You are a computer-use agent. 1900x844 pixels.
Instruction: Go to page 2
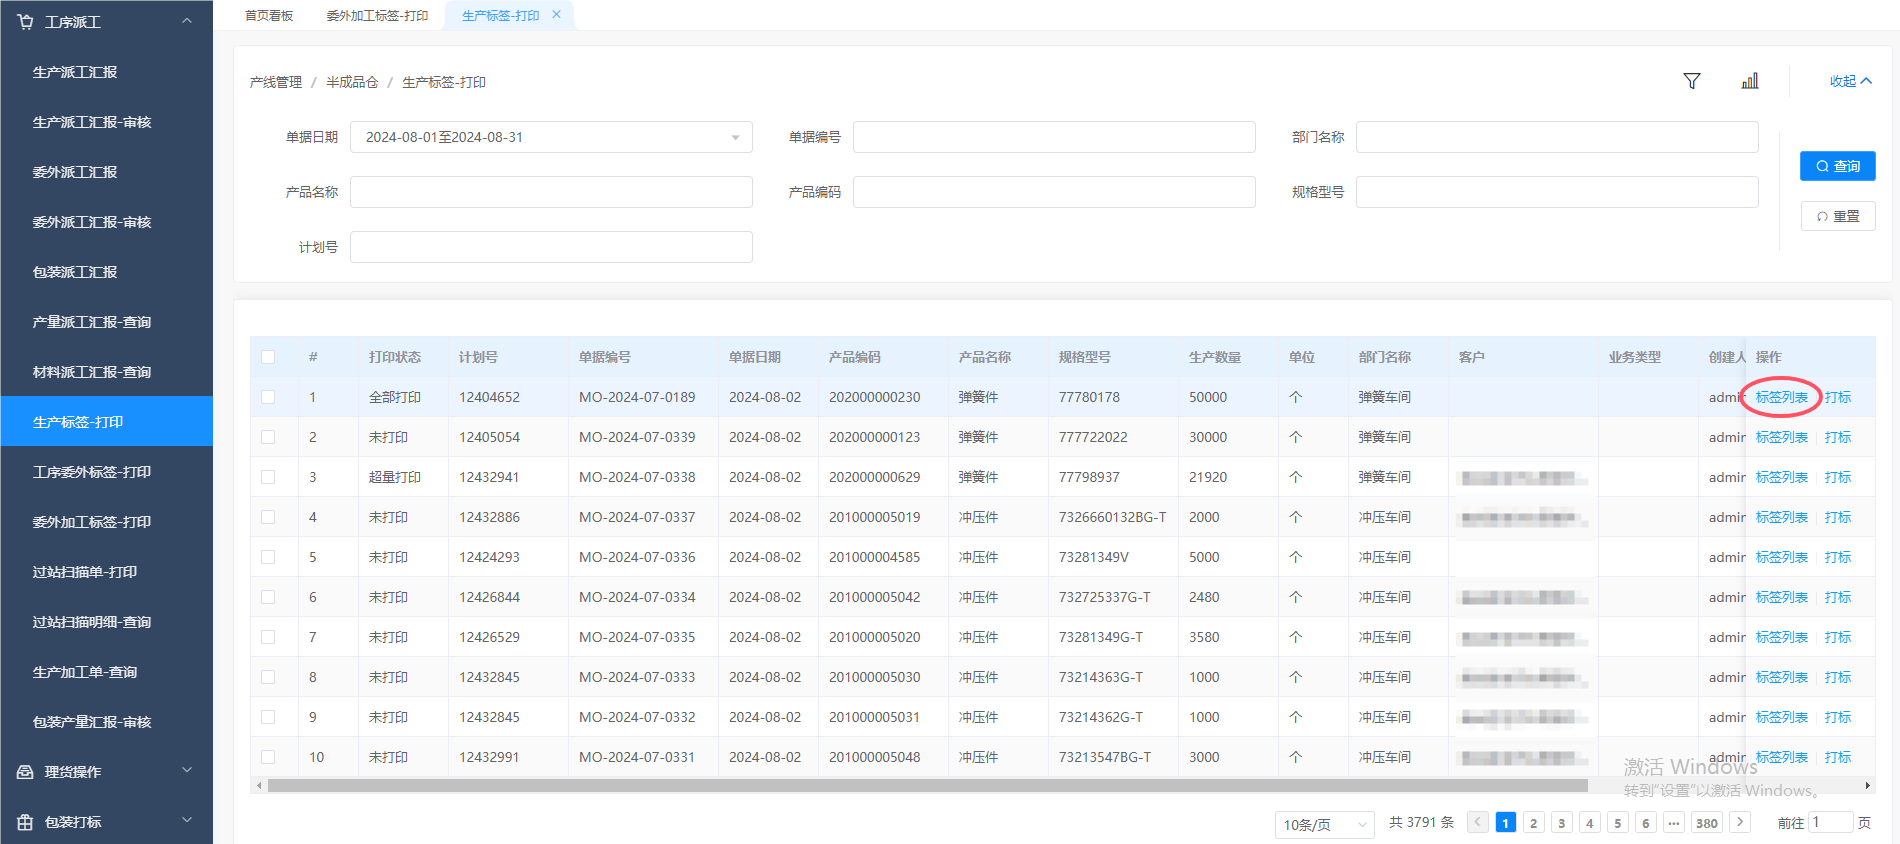pyautogui.click(x=1533, y=823)
